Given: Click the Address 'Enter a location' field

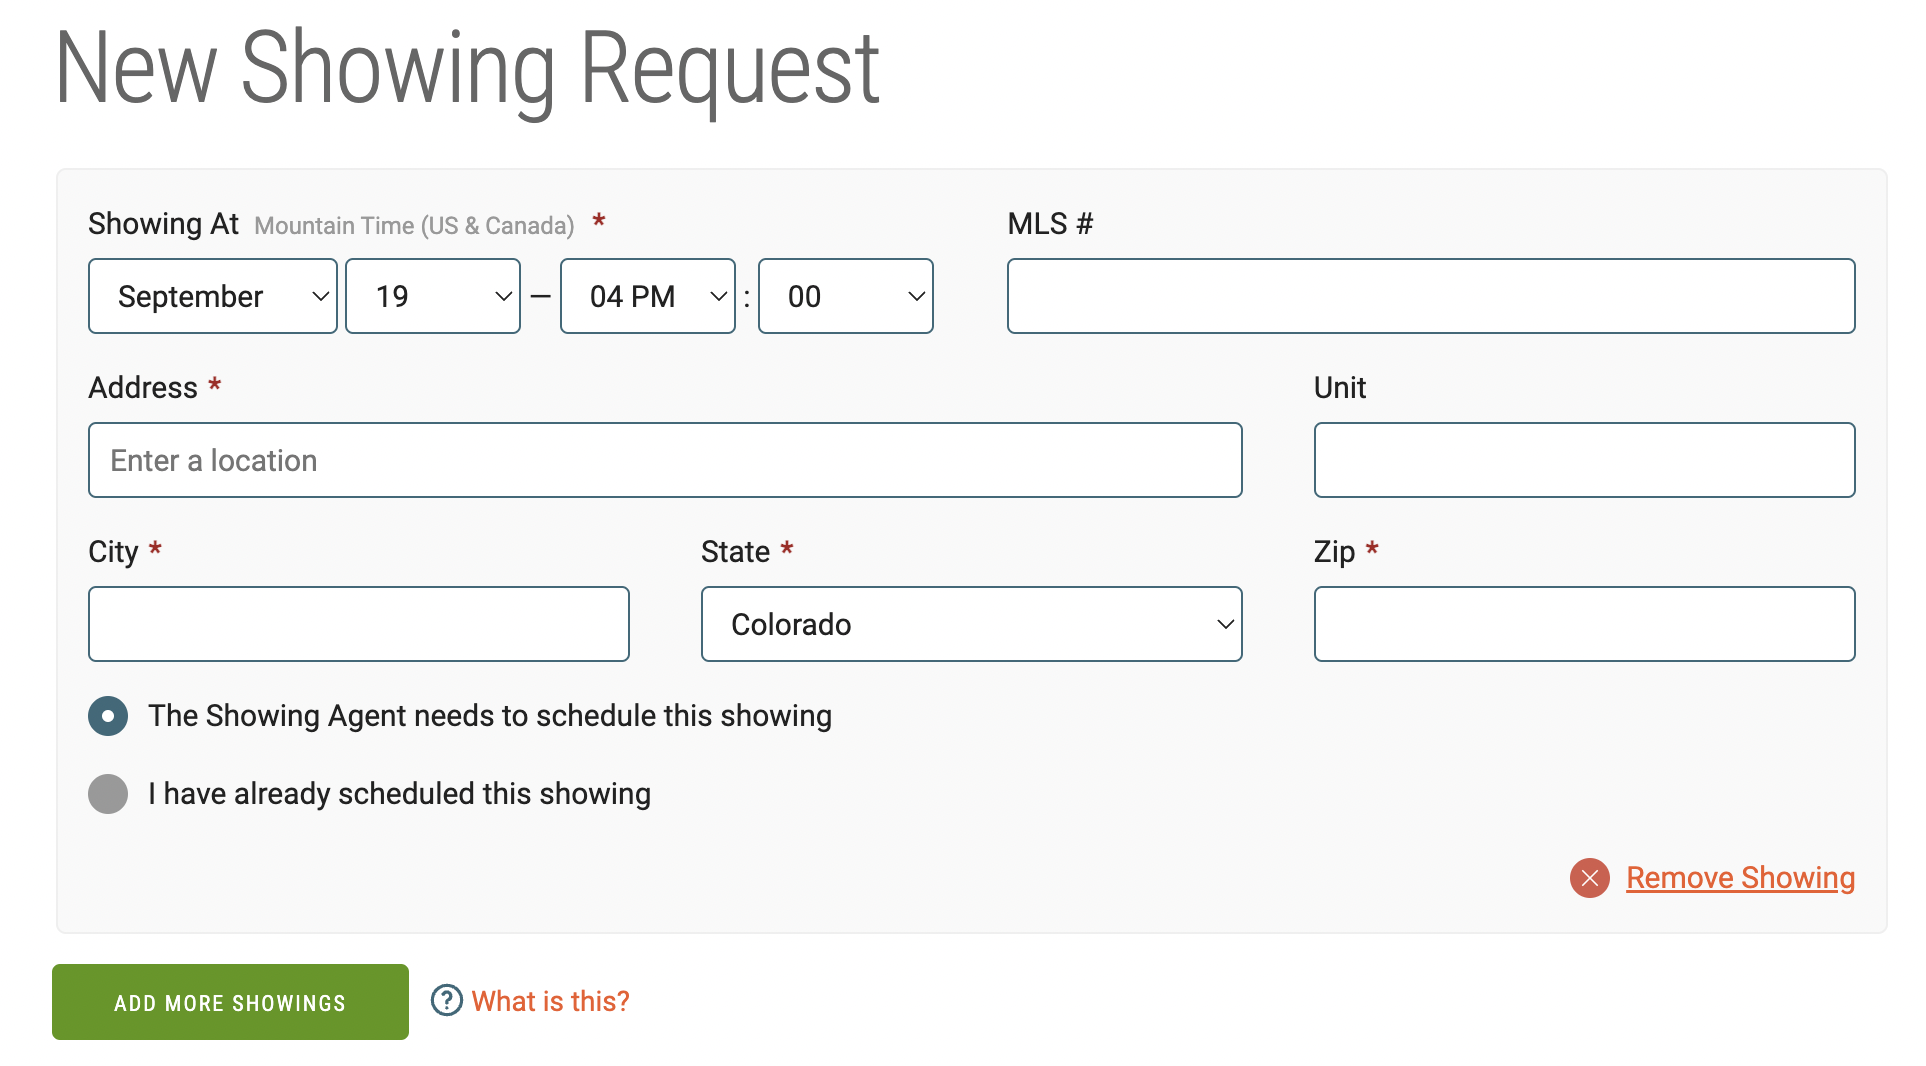Looking at the screenshot, I should click(x=665, y=460).
